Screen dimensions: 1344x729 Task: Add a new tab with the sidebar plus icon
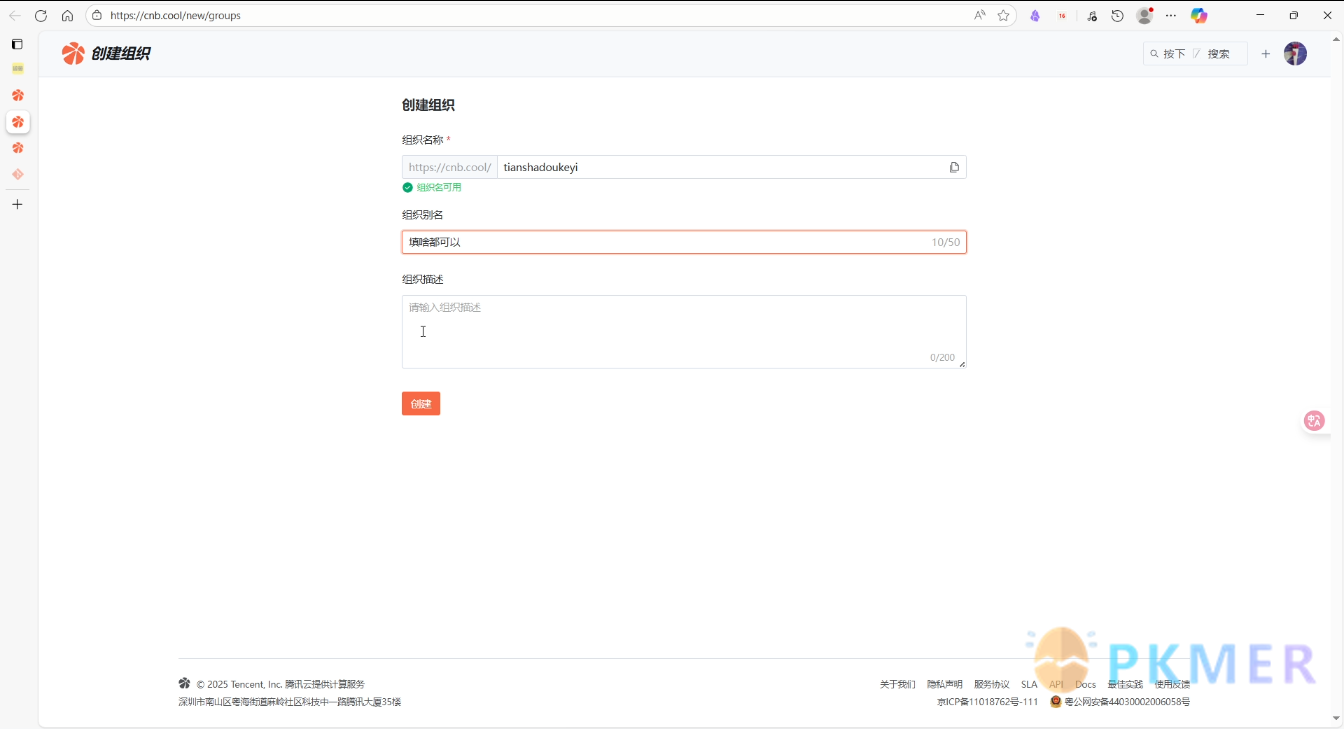[x=17, y=204]
